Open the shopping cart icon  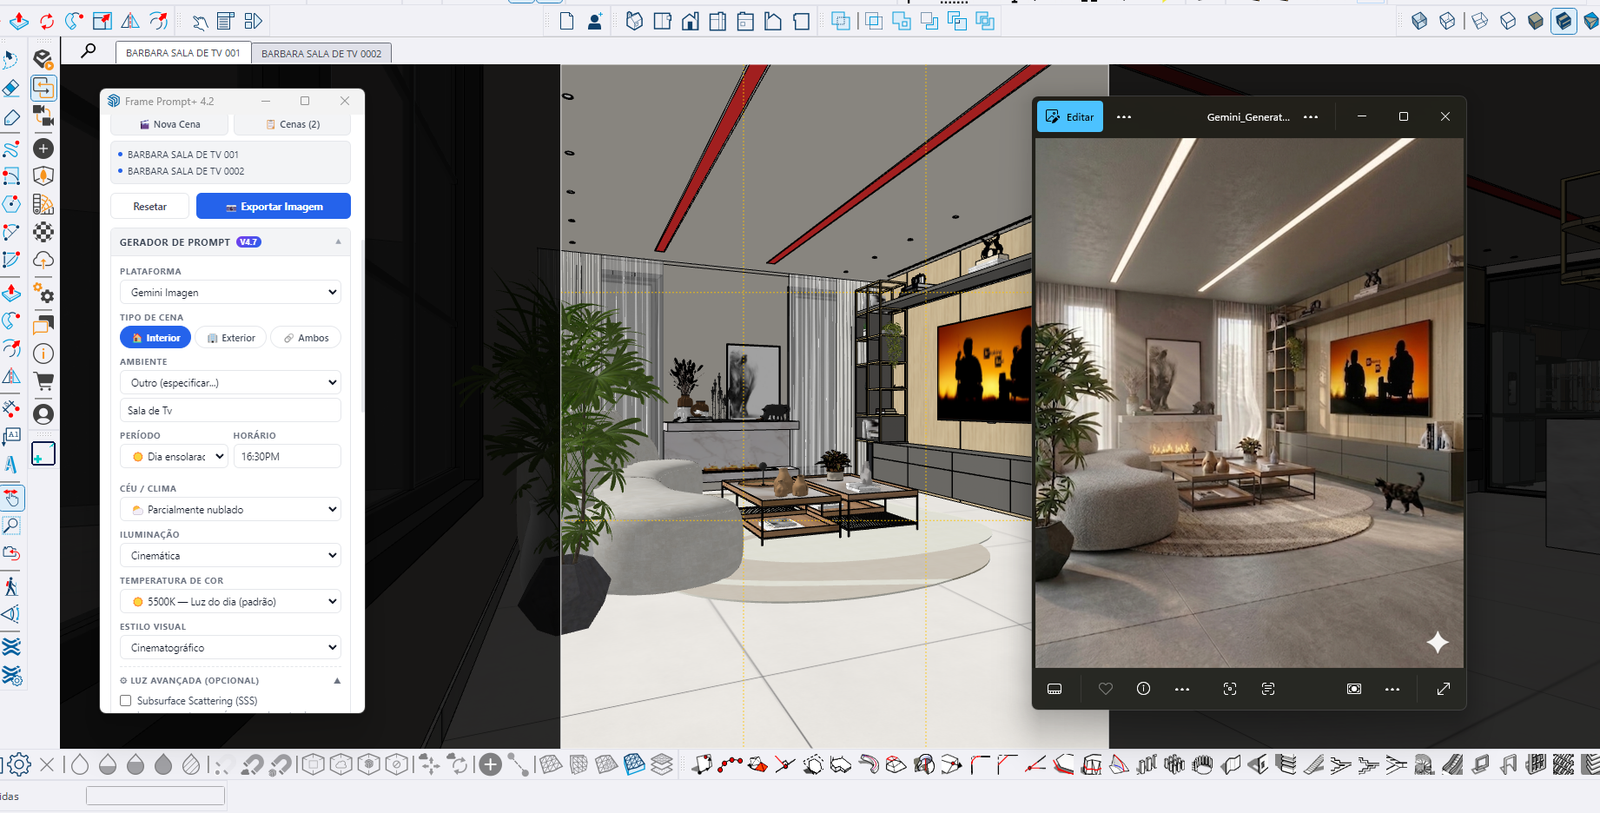(x=43, y=381)
